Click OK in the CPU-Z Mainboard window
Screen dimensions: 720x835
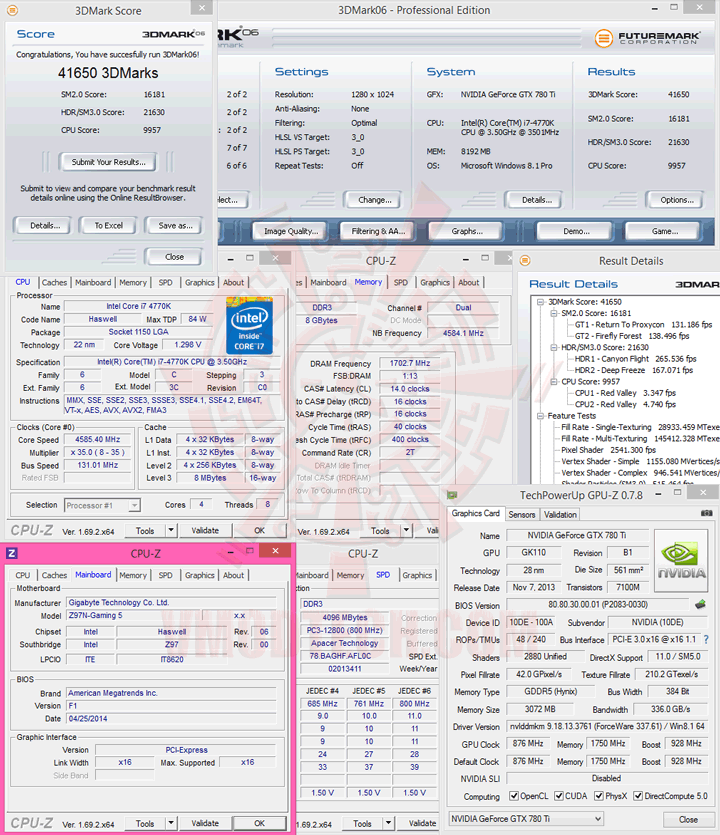click(259, 823)
